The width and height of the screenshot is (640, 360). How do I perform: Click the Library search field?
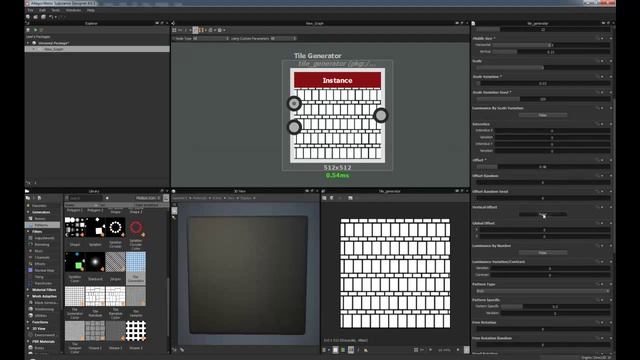[x=84, y=198]
